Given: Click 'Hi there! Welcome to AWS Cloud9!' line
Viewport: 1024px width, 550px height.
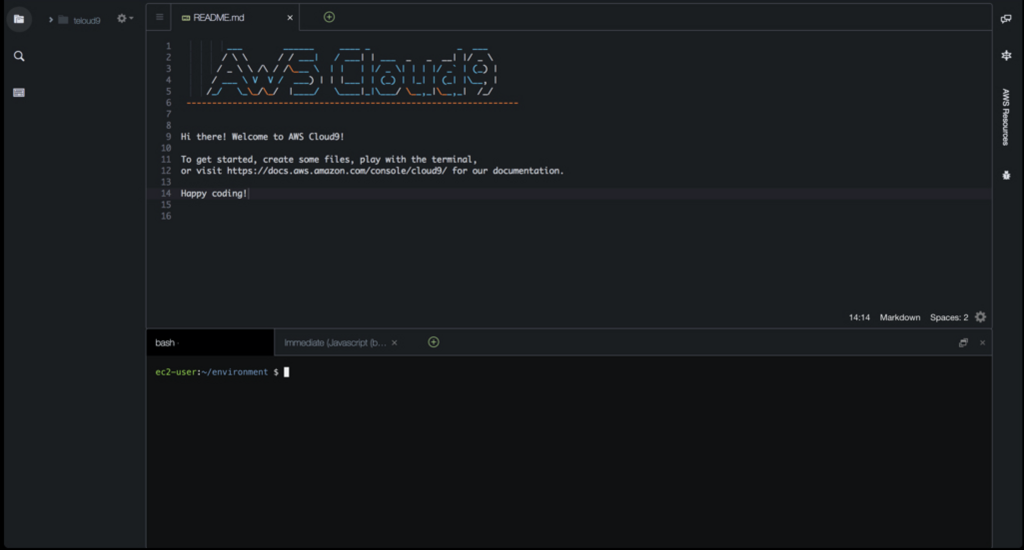Looking at the screenshot, I should tap(262, 137).
